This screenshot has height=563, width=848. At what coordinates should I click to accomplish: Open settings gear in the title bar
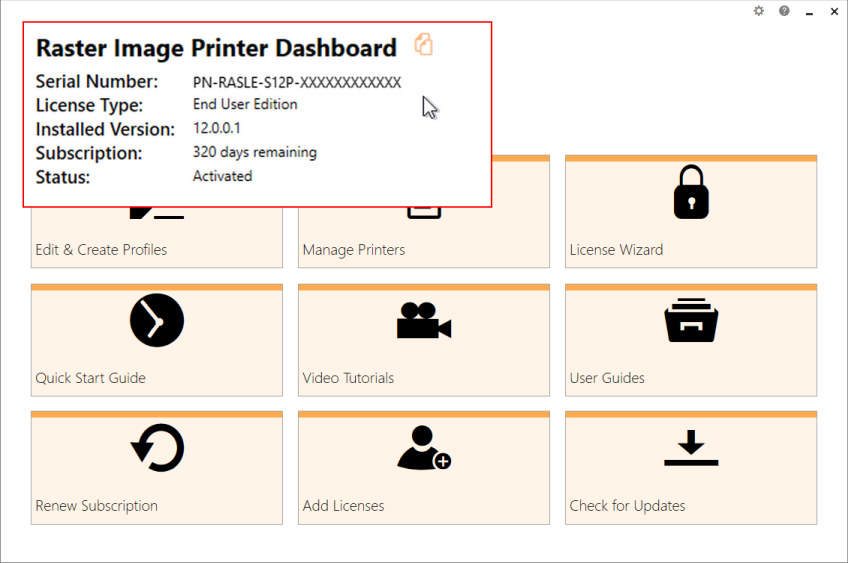click(759, 11)
